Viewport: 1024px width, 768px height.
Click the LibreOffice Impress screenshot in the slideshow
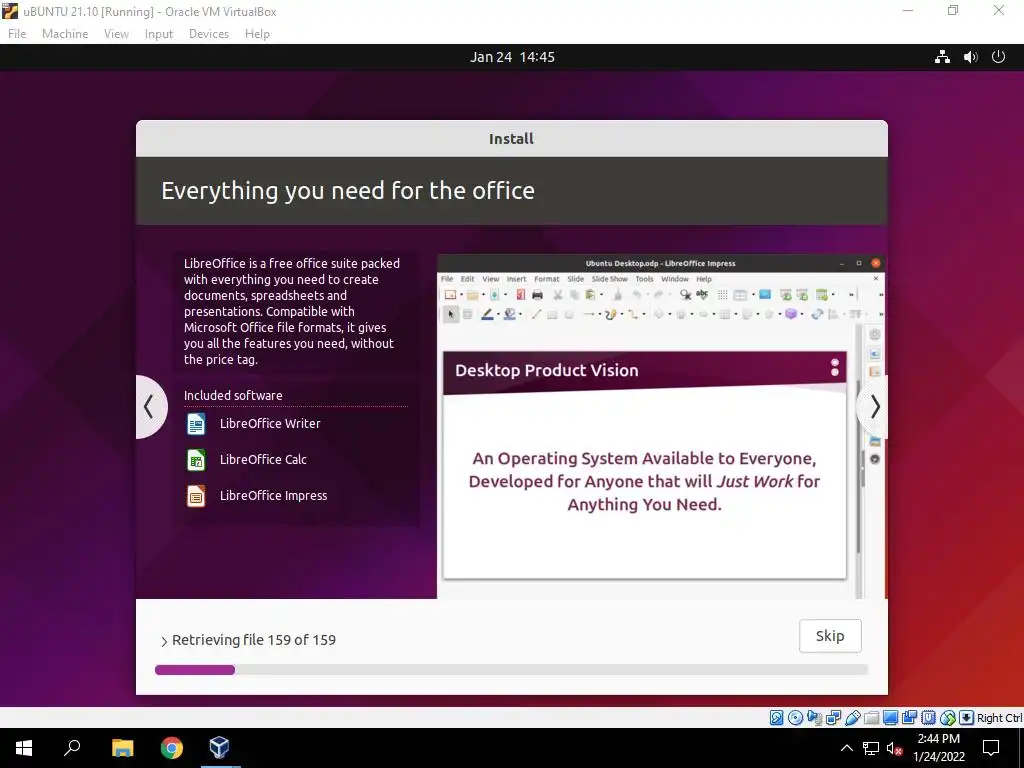click(x=662, y=426)
